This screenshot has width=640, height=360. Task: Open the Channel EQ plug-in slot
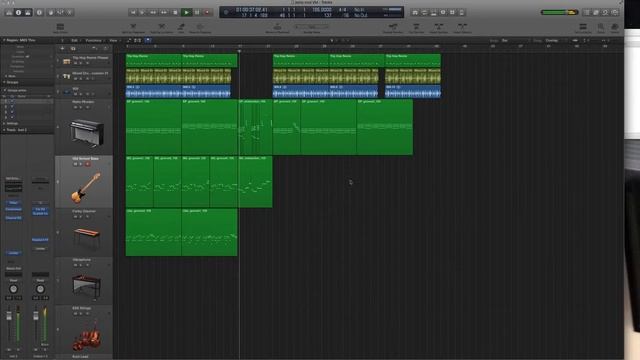13,218
